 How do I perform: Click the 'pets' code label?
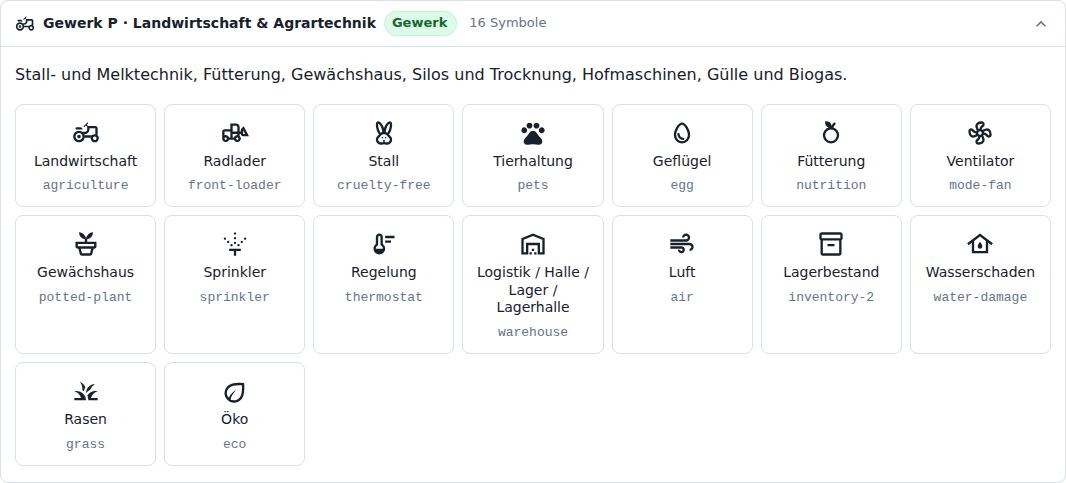(x=533, y=185)
